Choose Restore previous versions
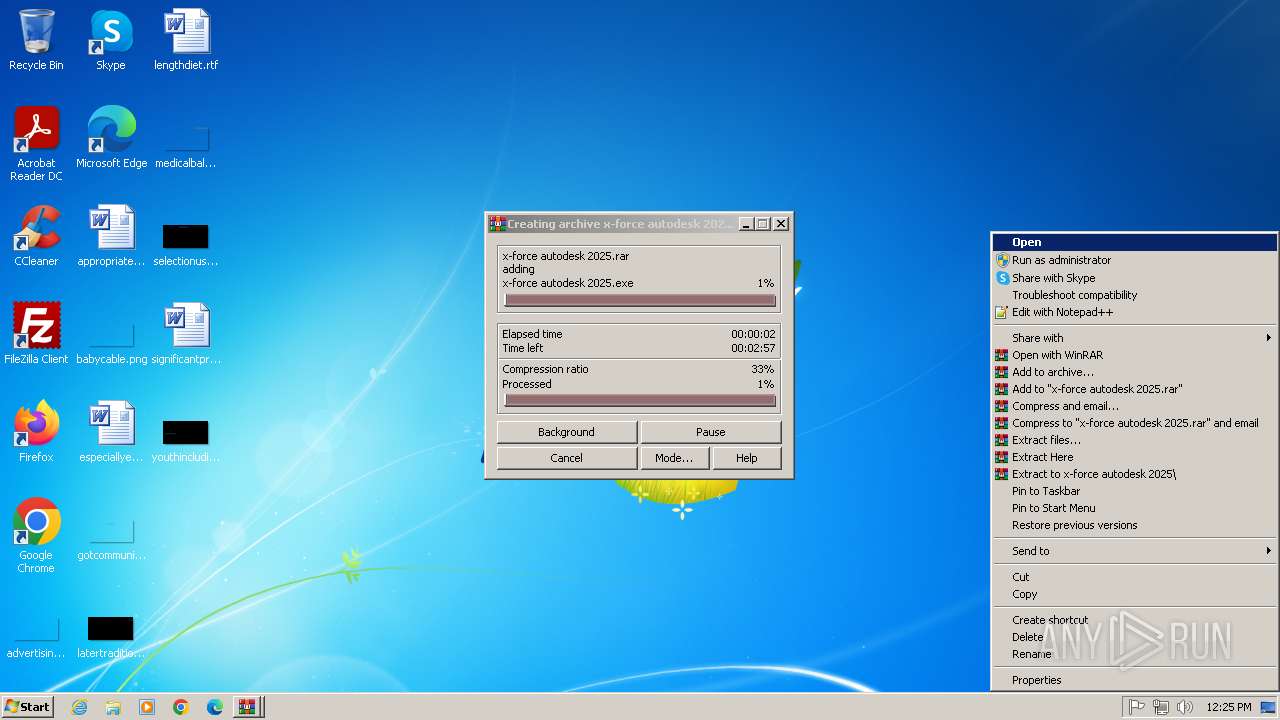The height and width of the screenshot is (720, 1280). [x=1134, y=525]
